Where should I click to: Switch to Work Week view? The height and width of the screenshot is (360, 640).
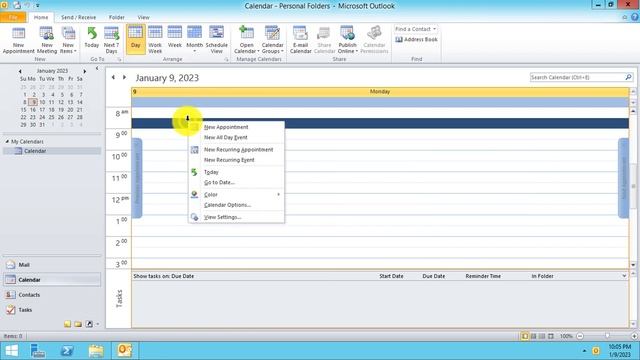[x=155, y=40]
